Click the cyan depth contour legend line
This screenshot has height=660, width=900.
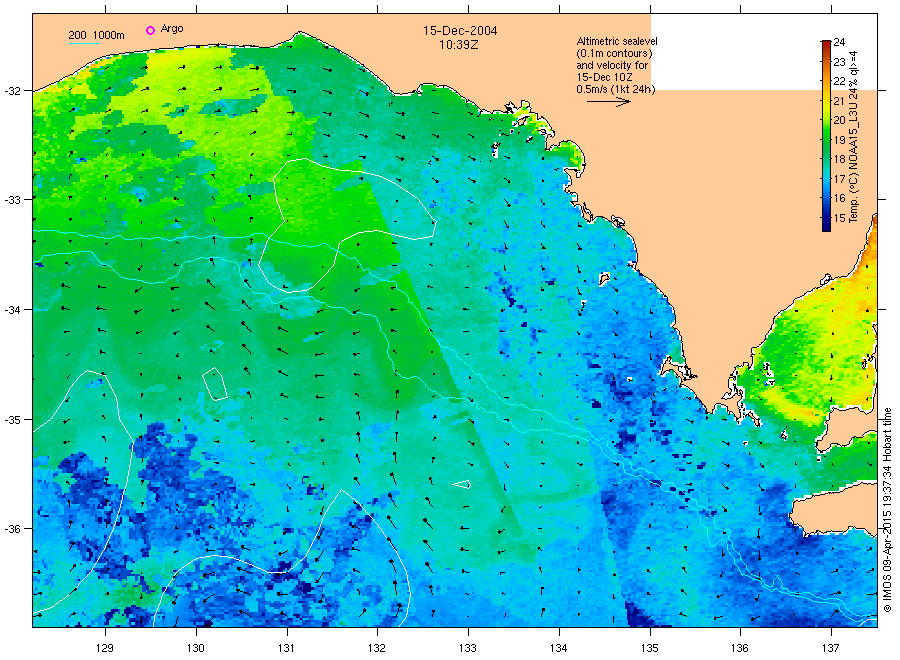pyautogui.click(x=84, y=43)
